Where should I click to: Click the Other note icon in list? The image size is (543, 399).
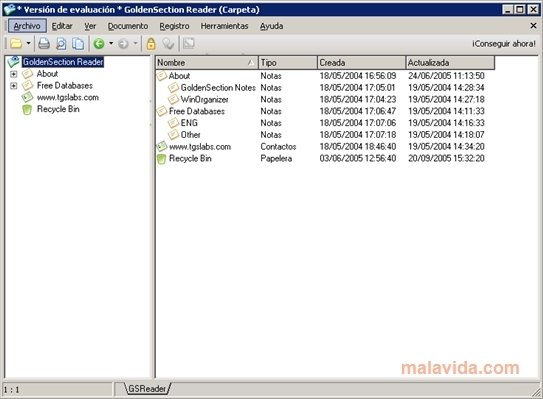click(x=173, y=135)
